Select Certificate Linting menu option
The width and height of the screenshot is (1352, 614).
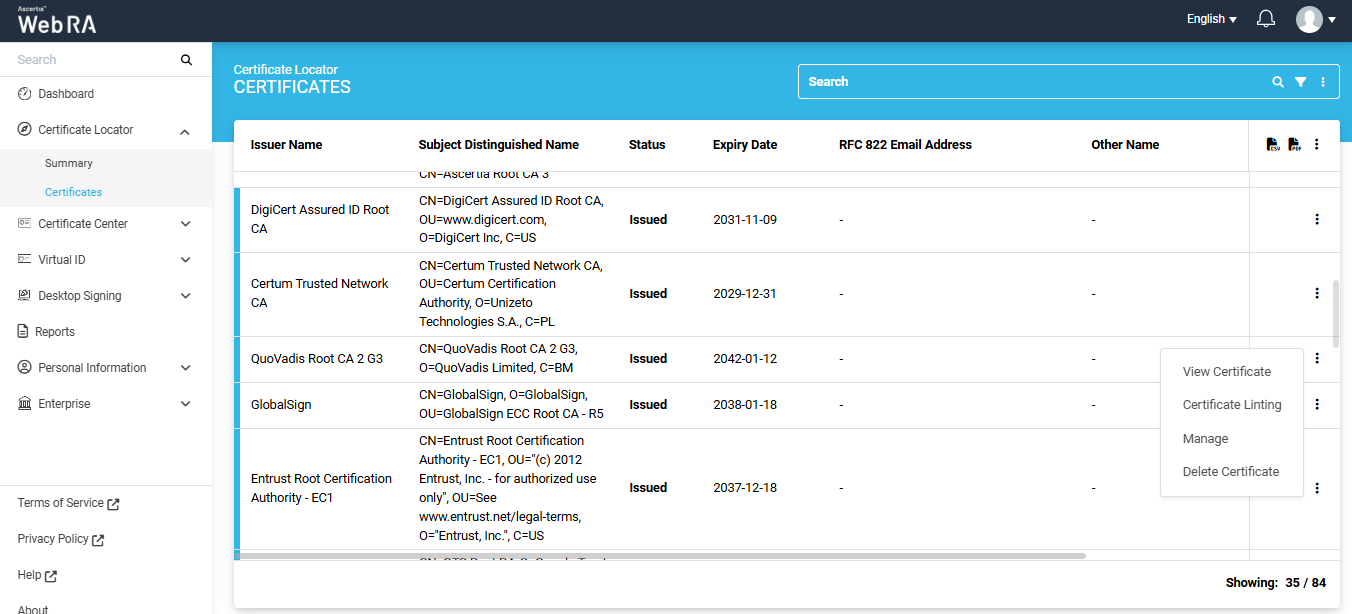[x=1231, y=405]
